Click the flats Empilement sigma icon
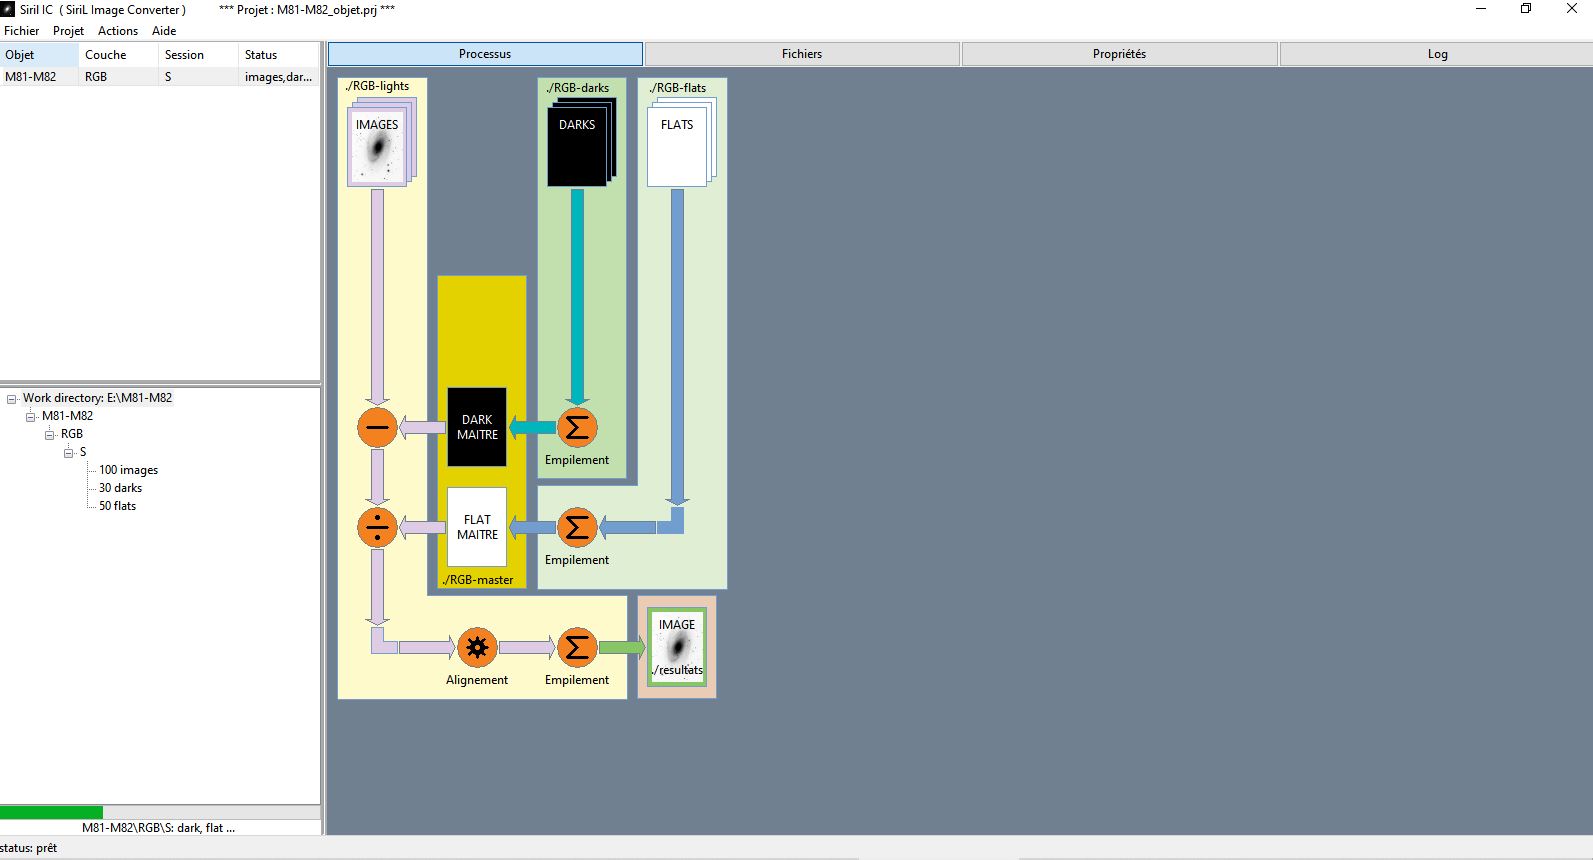Screen dimensions: 1593x860 577,527
